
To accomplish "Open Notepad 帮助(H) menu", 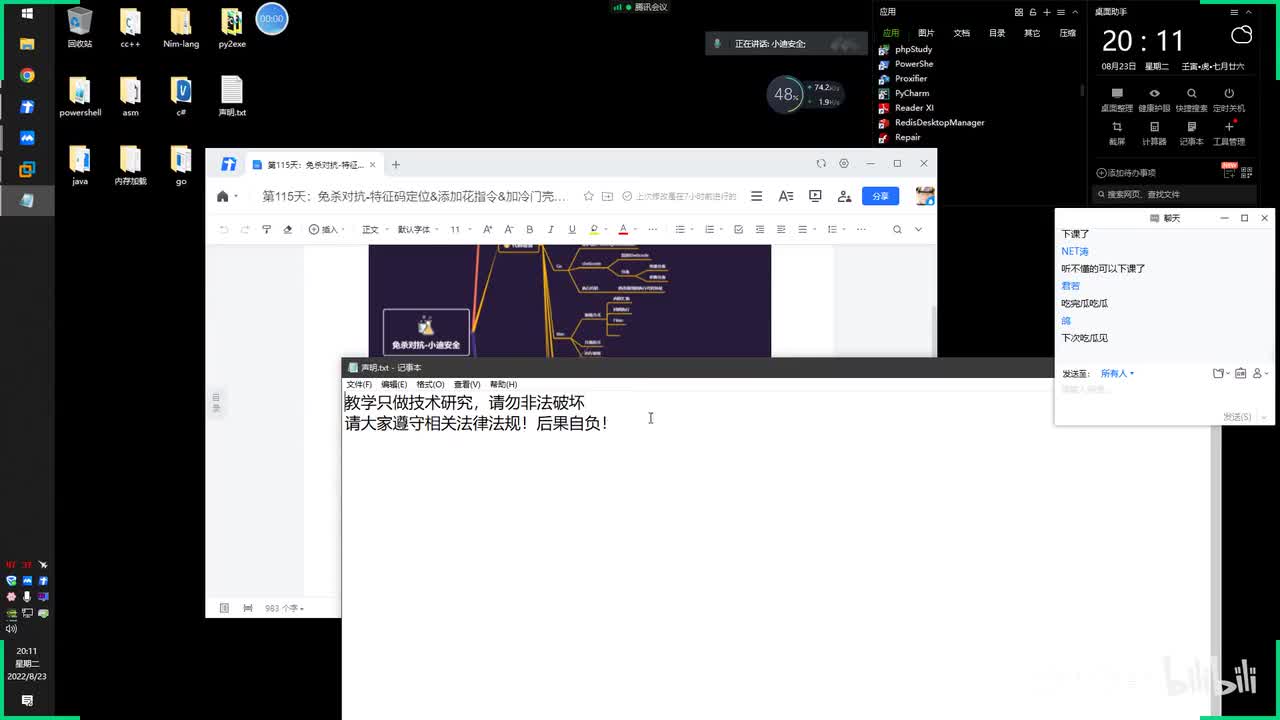I will (503, 384).
